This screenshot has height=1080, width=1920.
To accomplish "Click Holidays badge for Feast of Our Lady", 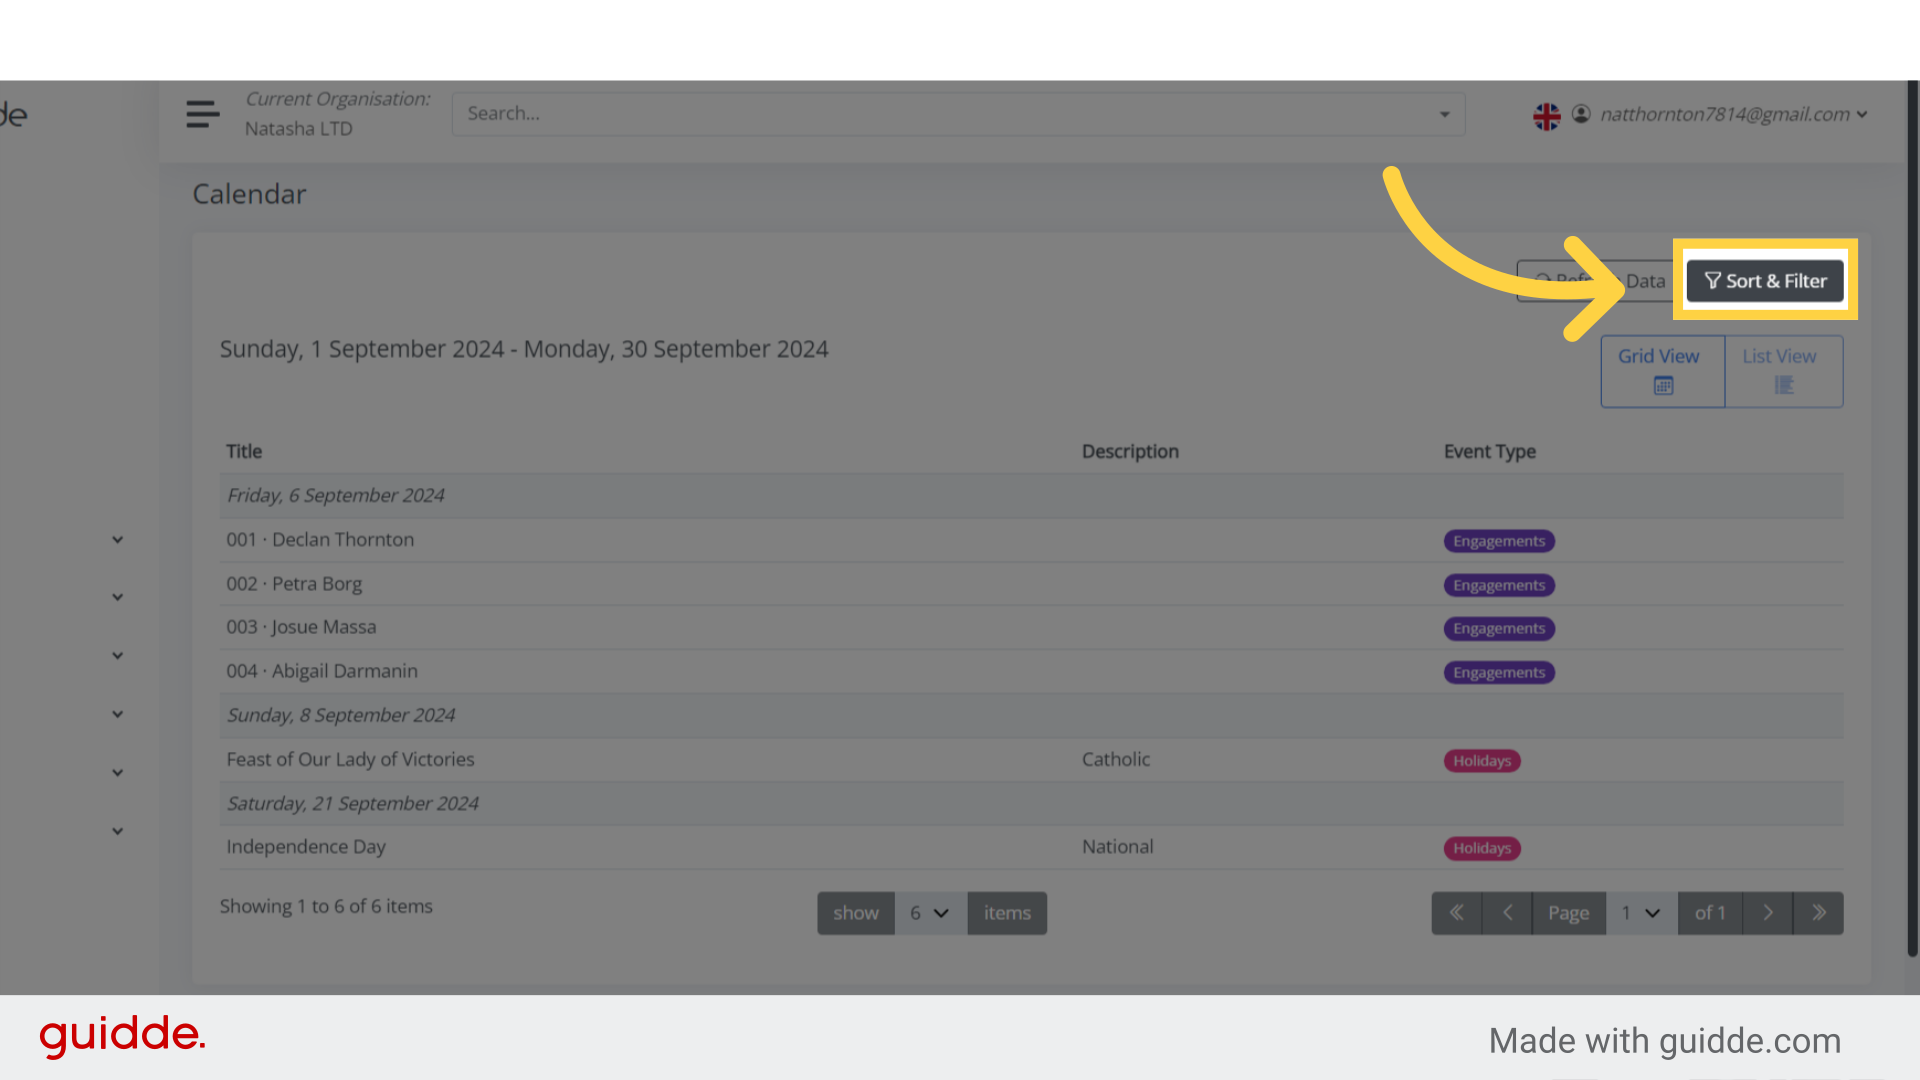I will pos(1482,761).
